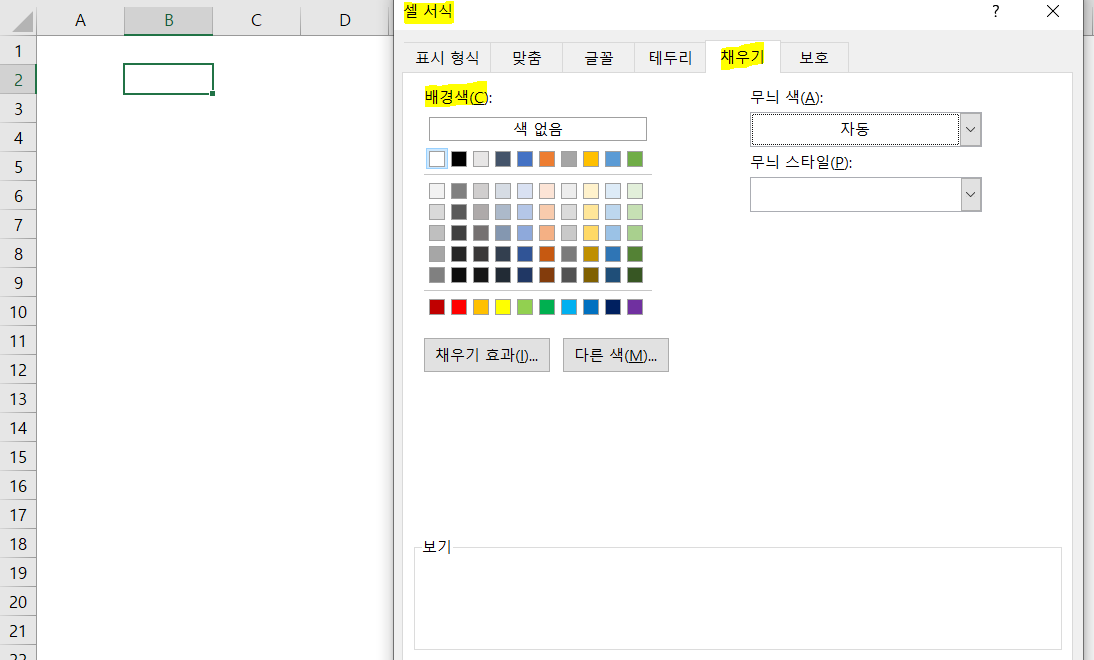Pick the white theme color swatch
Screen dimensions: 1094x660
tap(437, 159)
